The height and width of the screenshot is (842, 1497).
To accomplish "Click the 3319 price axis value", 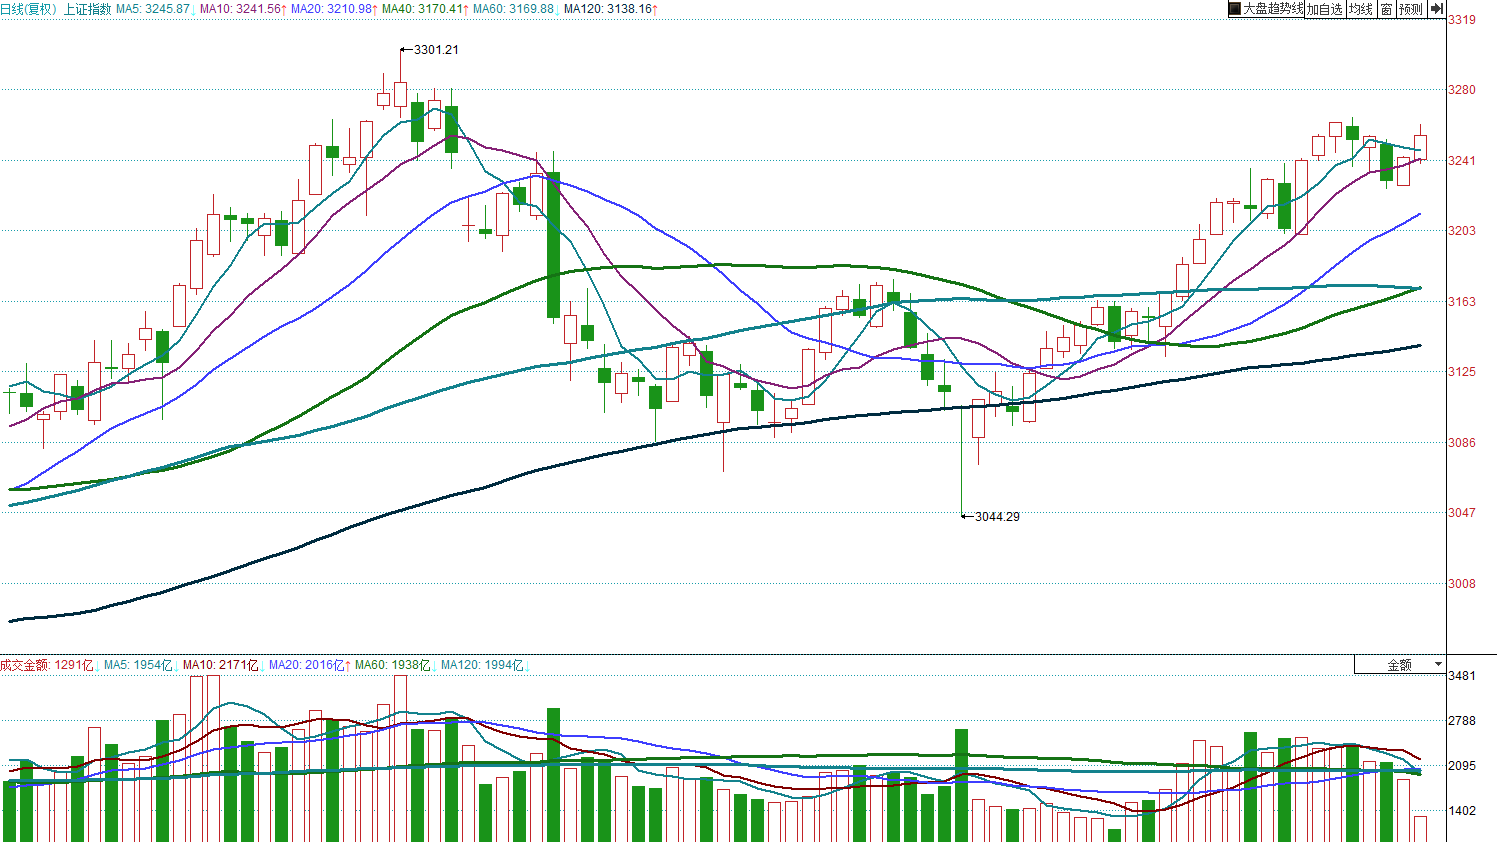I will coord(1462,20).
